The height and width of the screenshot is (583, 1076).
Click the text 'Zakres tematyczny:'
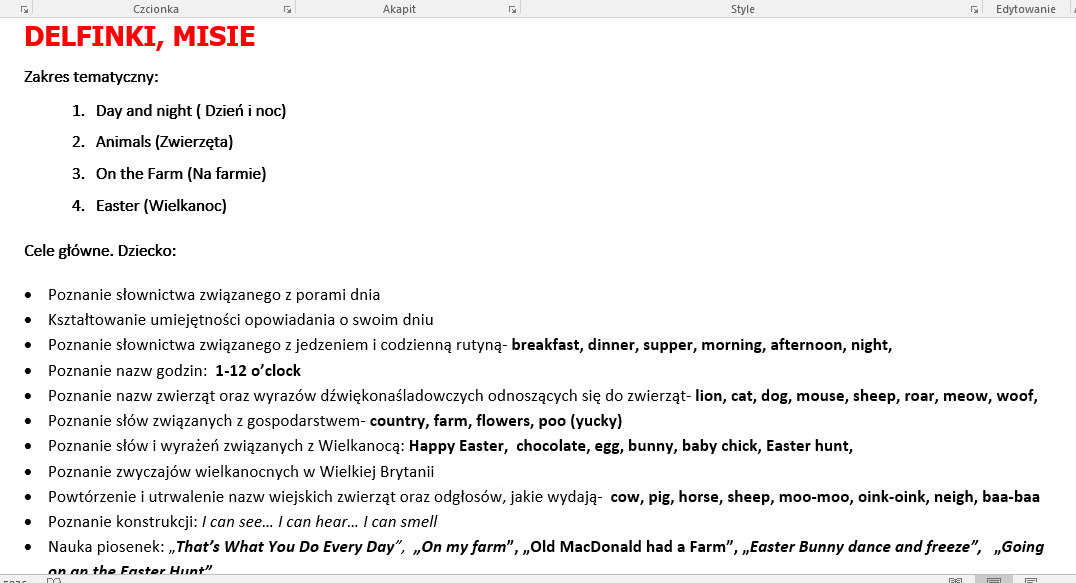pos(91,77)
